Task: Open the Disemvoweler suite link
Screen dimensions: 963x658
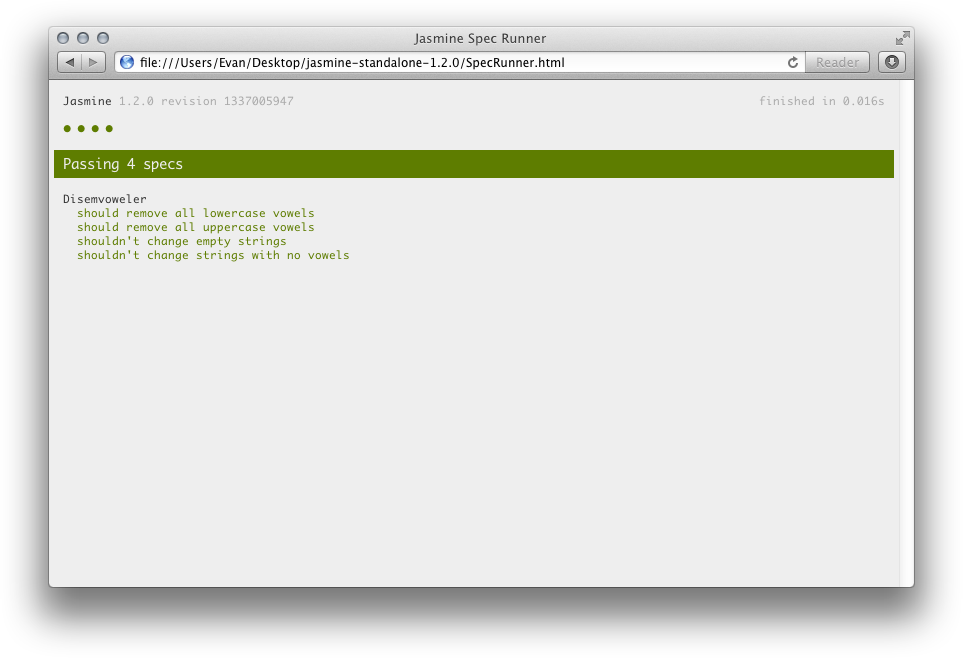Action: click(x=104, y=199)
